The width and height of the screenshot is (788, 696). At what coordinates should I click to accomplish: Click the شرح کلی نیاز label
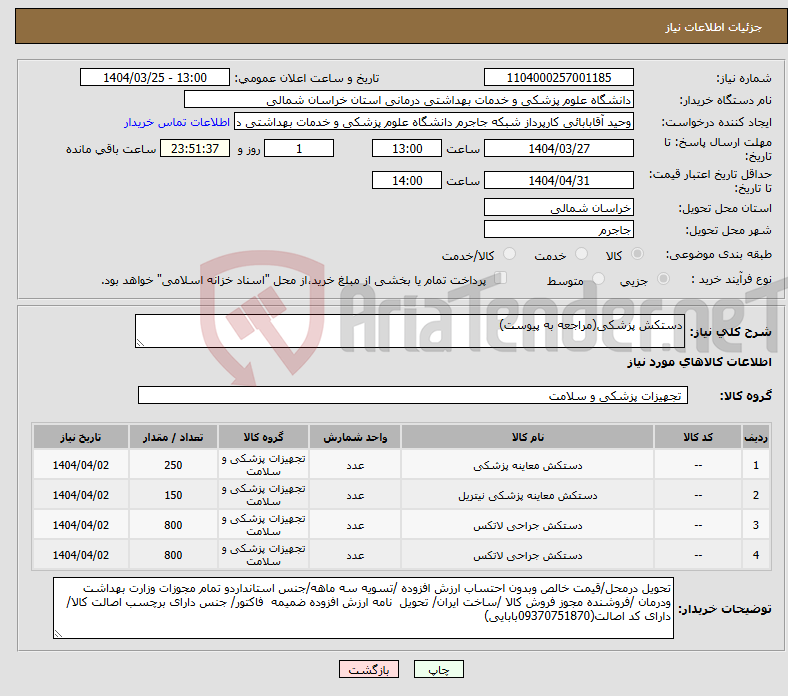point(731,332)
